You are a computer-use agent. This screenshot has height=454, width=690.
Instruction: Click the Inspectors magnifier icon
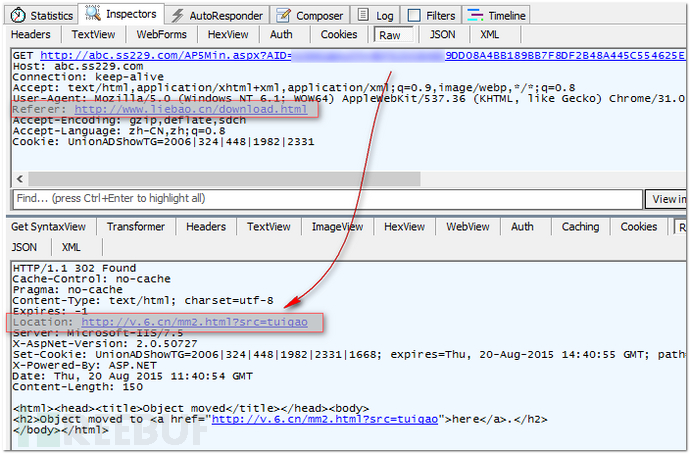click(x=93, y=14)
